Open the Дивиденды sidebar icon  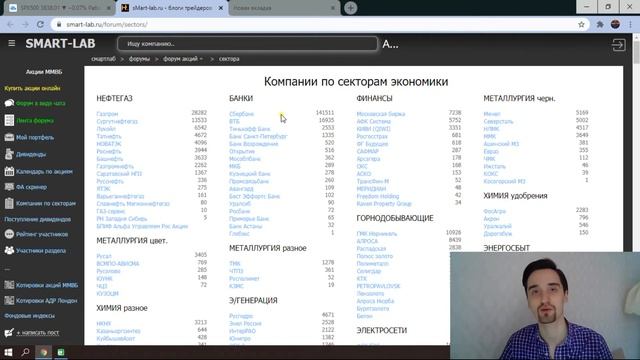9,154
